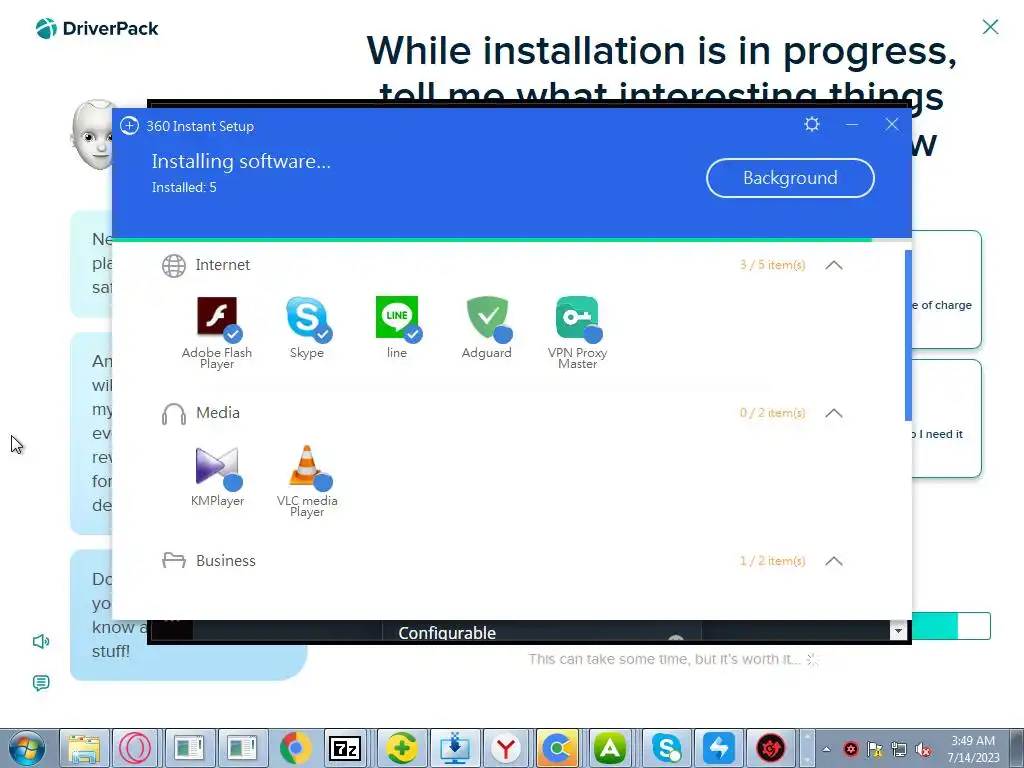This screenshot has width=1024, height=768.
Task: Click the 'Installing software...' heading
Action: [x=241, y=161]
